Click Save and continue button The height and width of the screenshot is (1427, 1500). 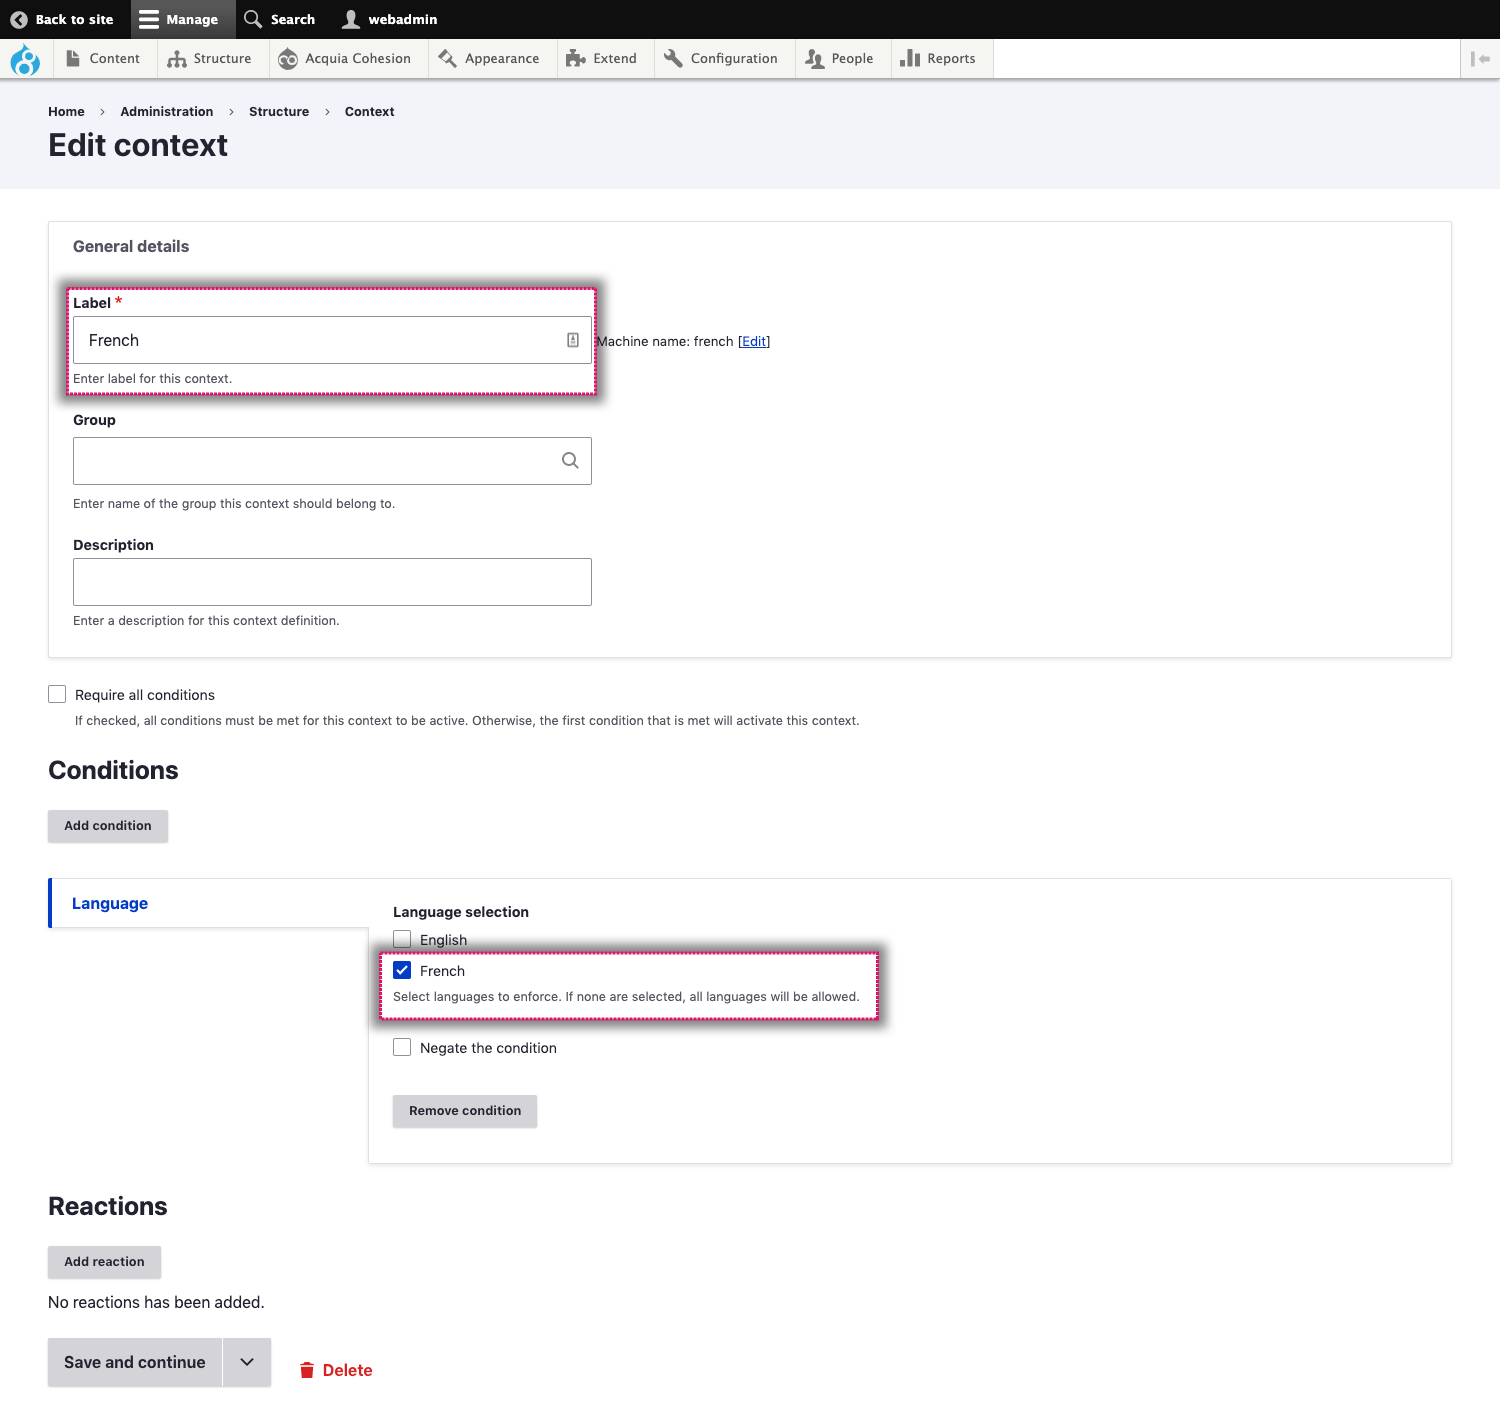pos(135,1362)
